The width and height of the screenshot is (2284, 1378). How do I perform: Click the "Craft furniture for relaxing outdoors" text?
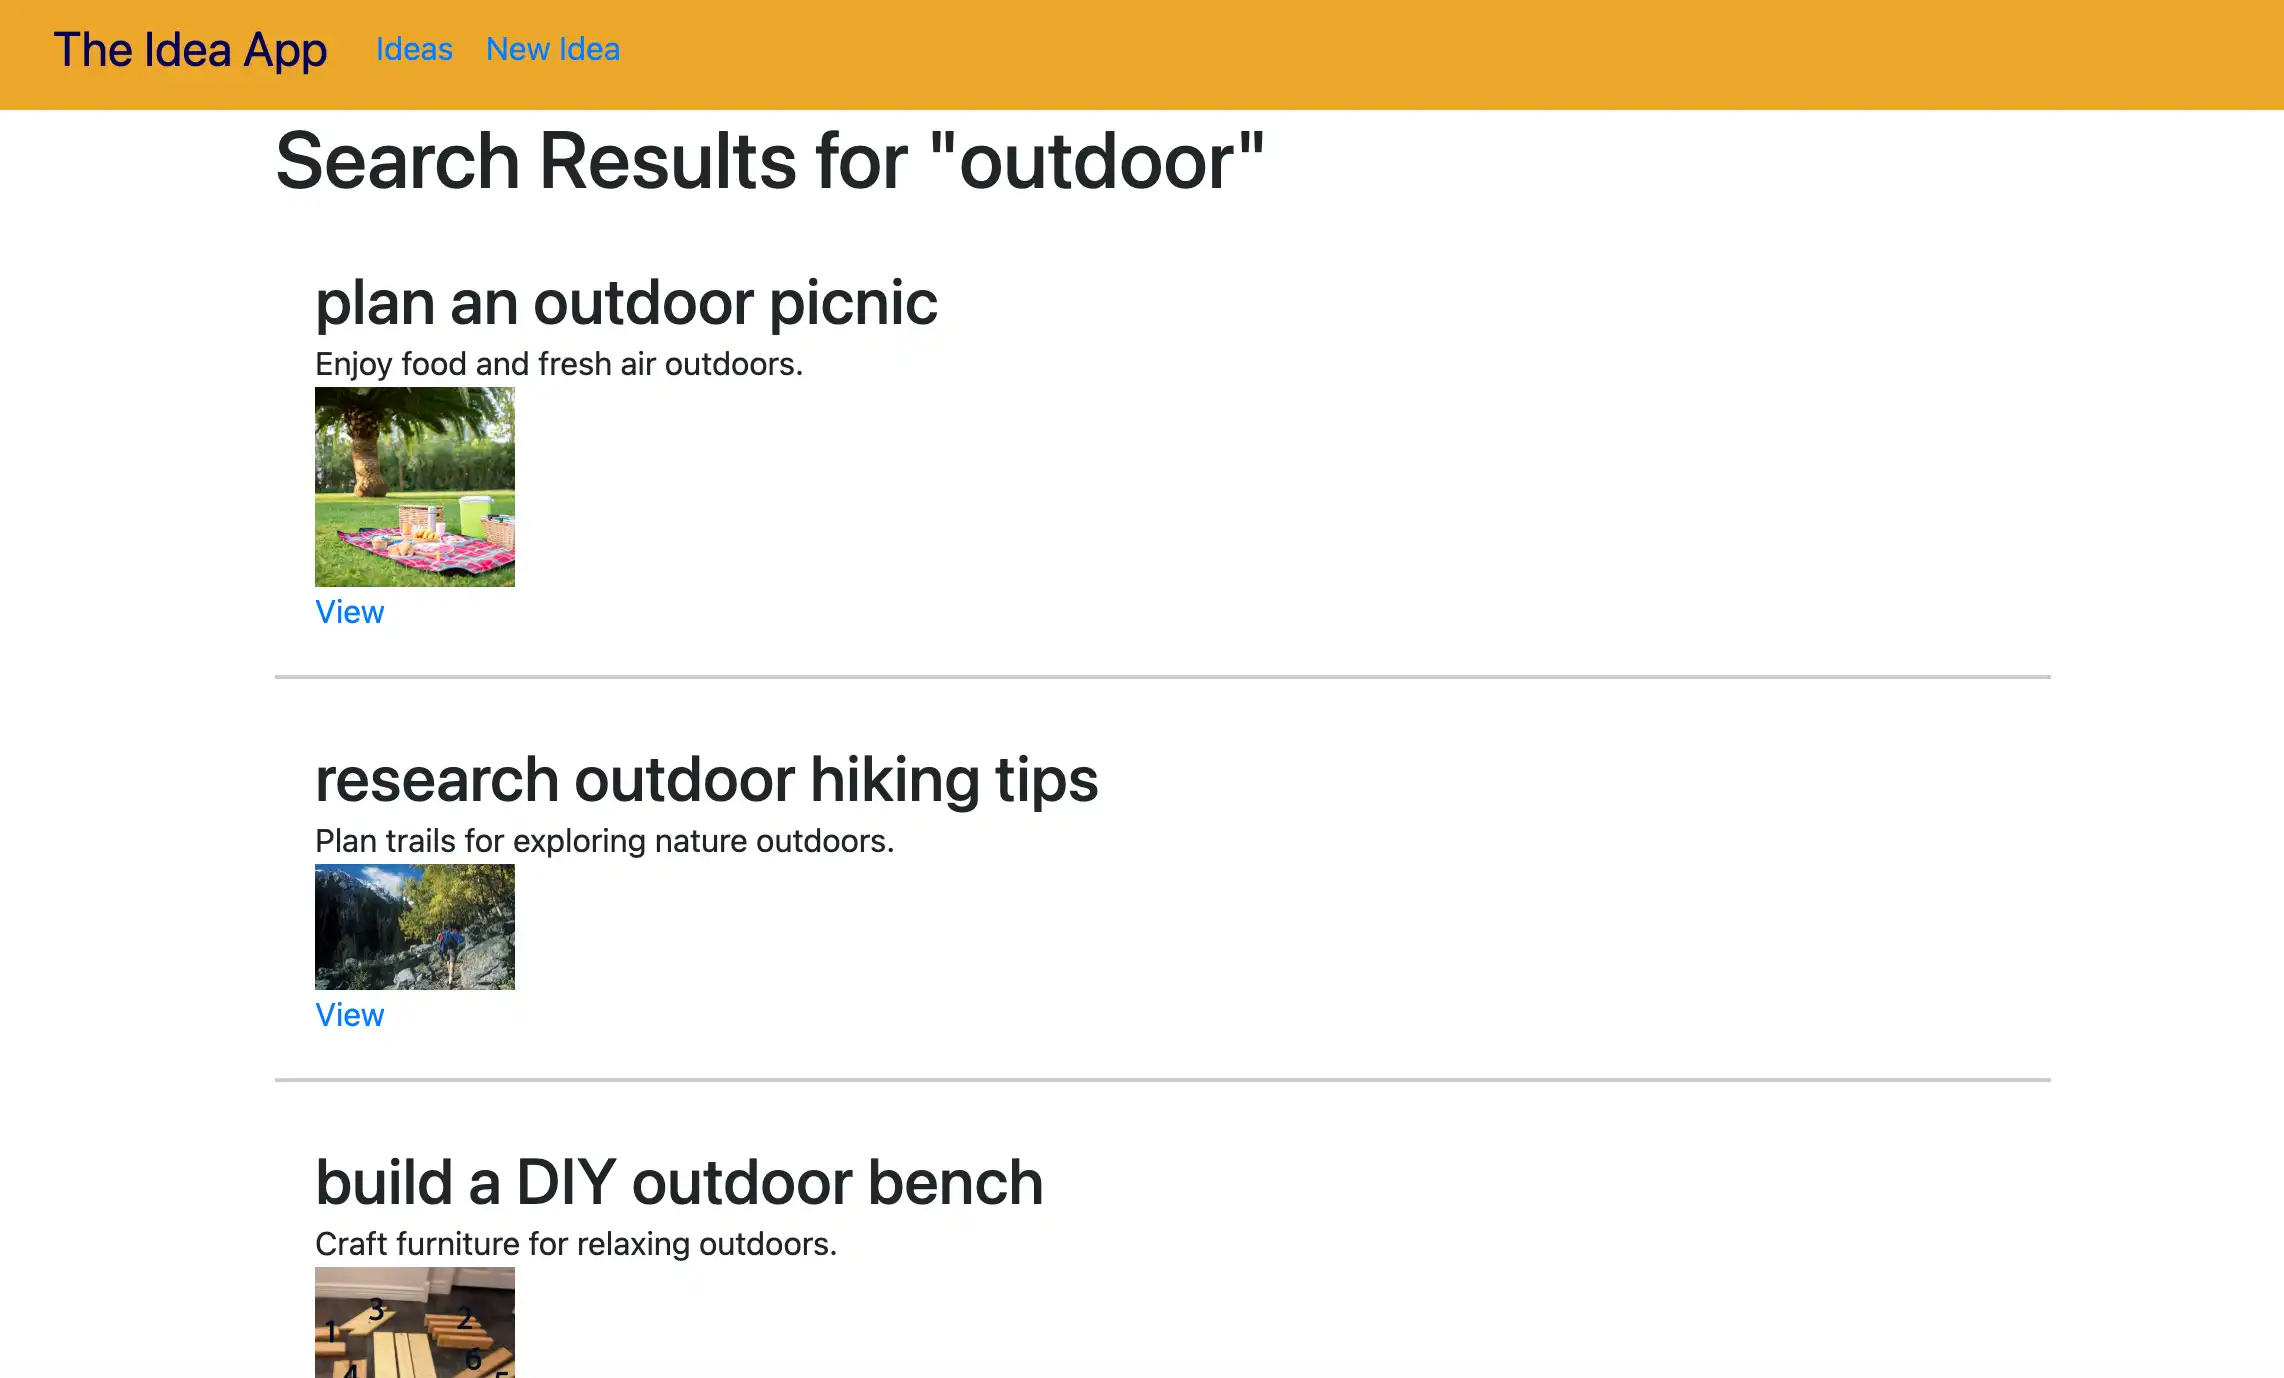(575, 1243)
